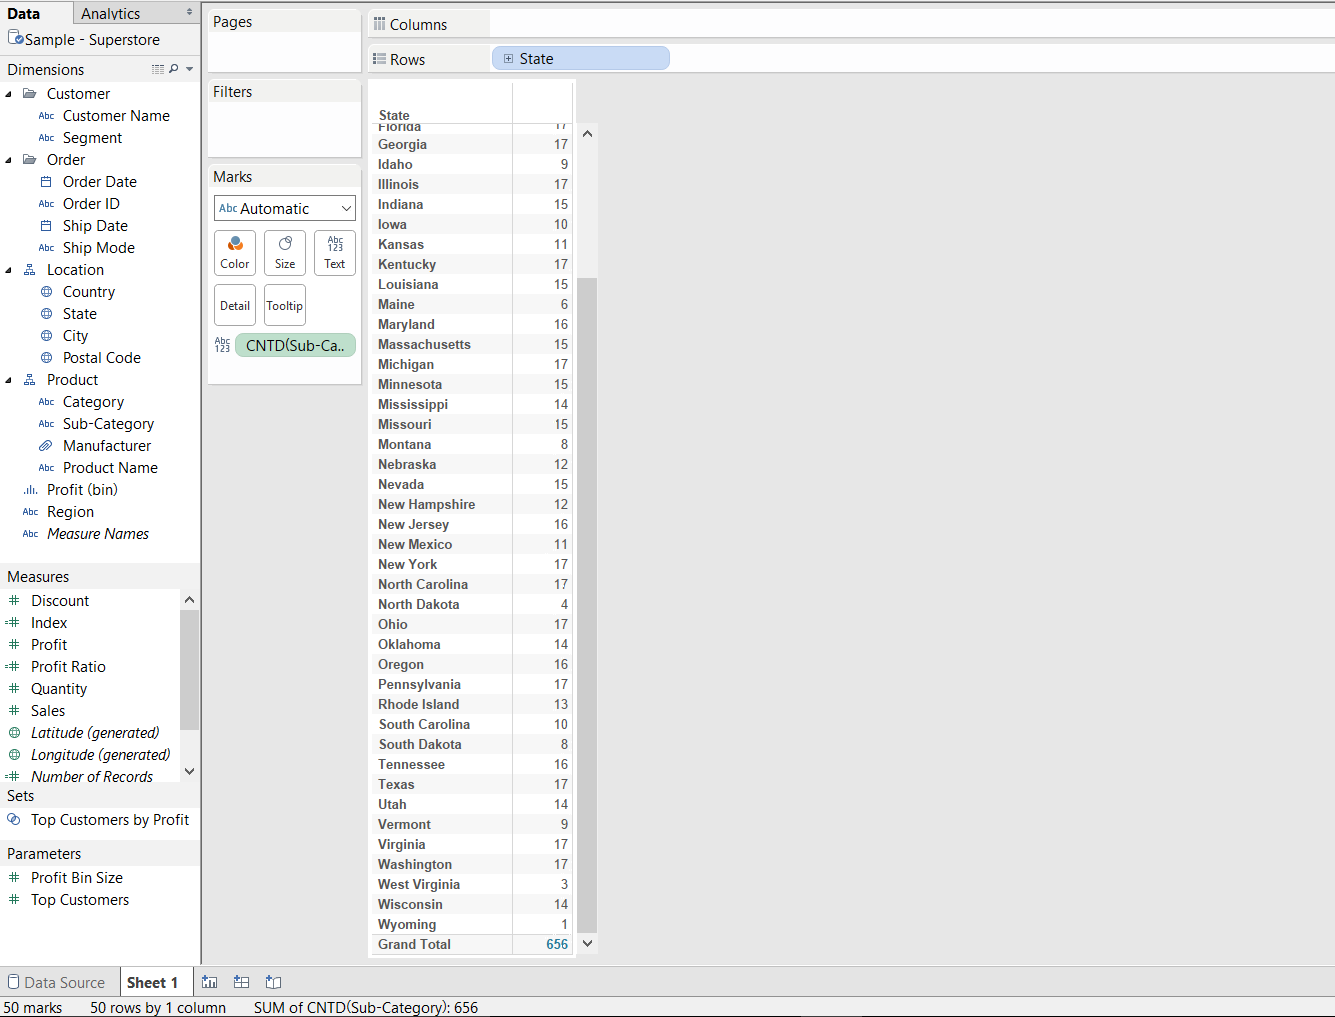Click the table scroll-down arrow

pyautogui.click(x=588, y=943)
